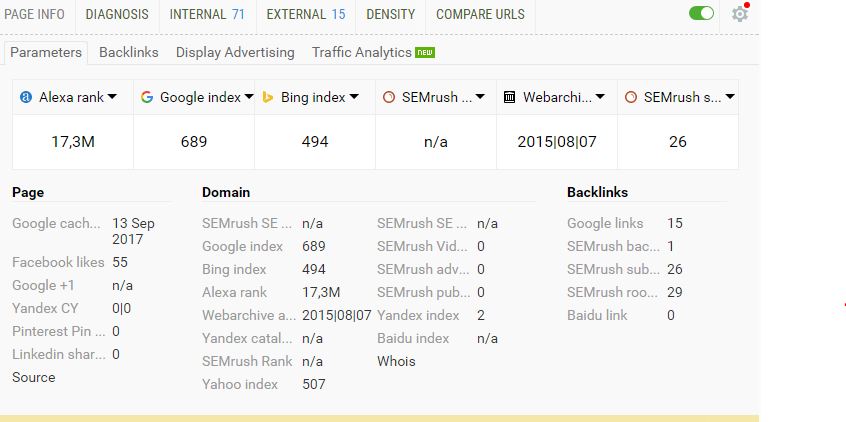Viewport: 846px width, 422px height.
Task: Click the Pinterest Pin label
Action: point(58,331)
